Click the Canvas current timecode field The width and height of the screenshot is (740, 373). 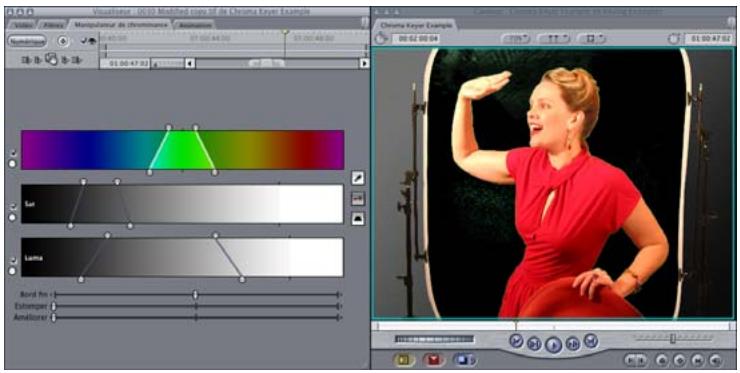(x=708, y=39)
